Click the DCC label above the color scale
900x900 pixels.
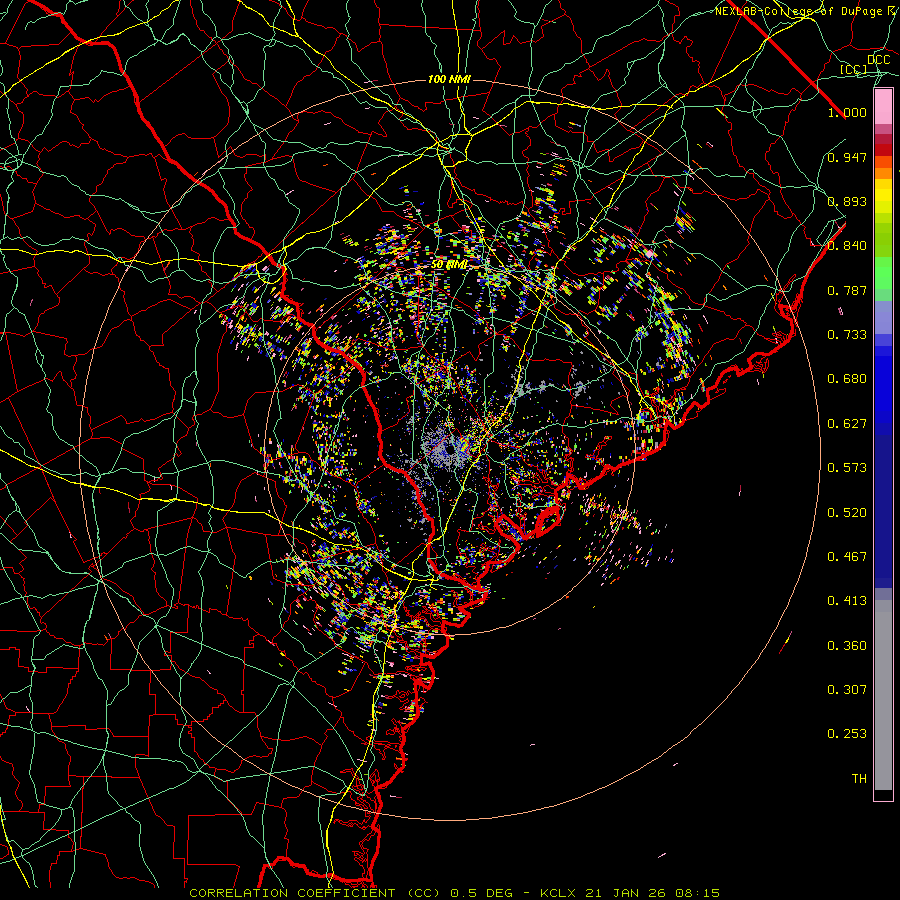879,60
